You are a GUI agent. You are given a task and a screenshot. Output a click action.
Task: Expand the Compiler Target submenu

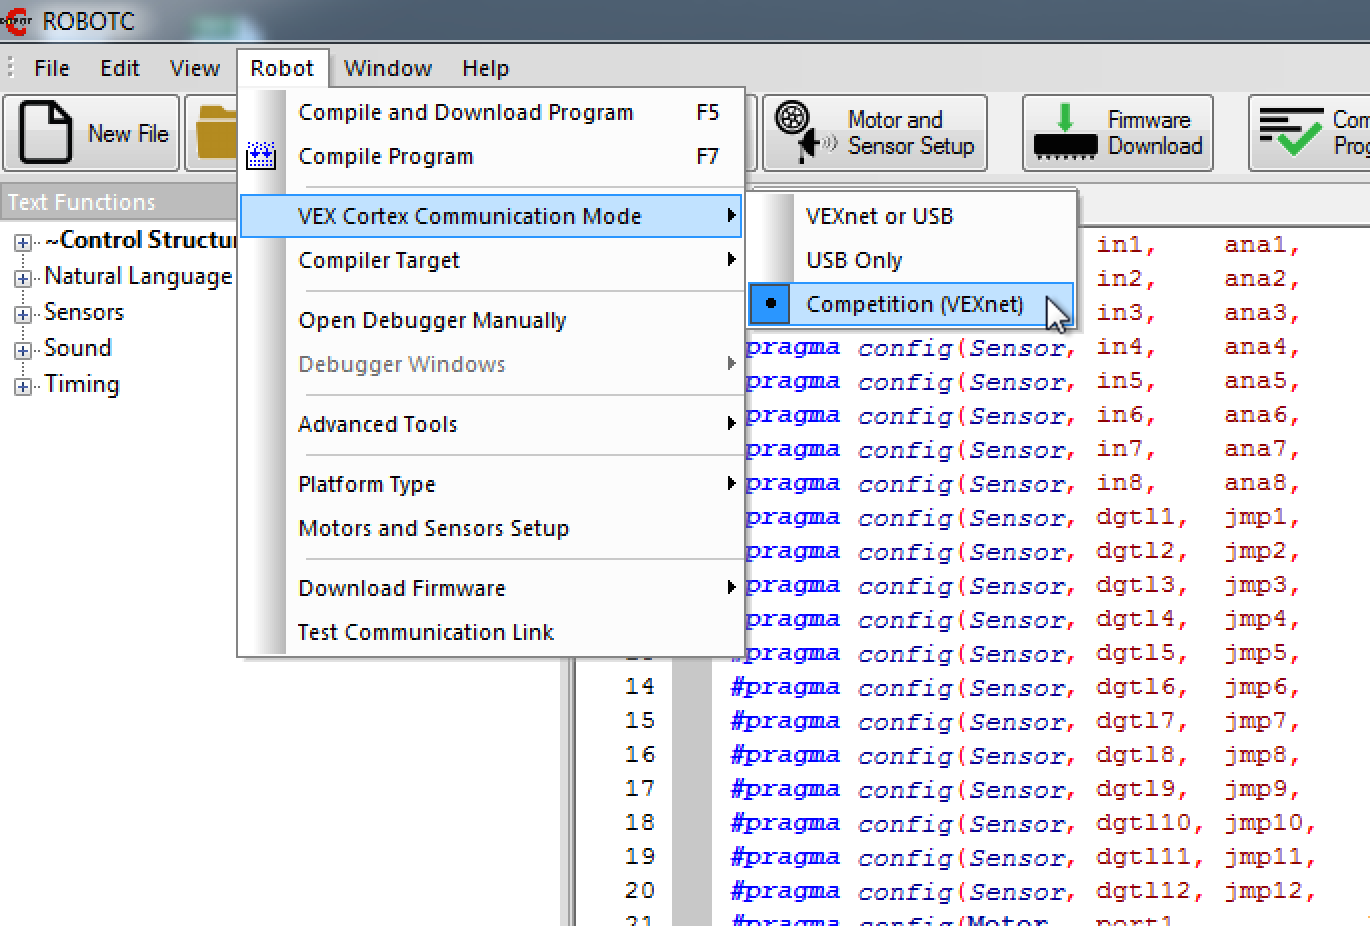coord(490,260)
